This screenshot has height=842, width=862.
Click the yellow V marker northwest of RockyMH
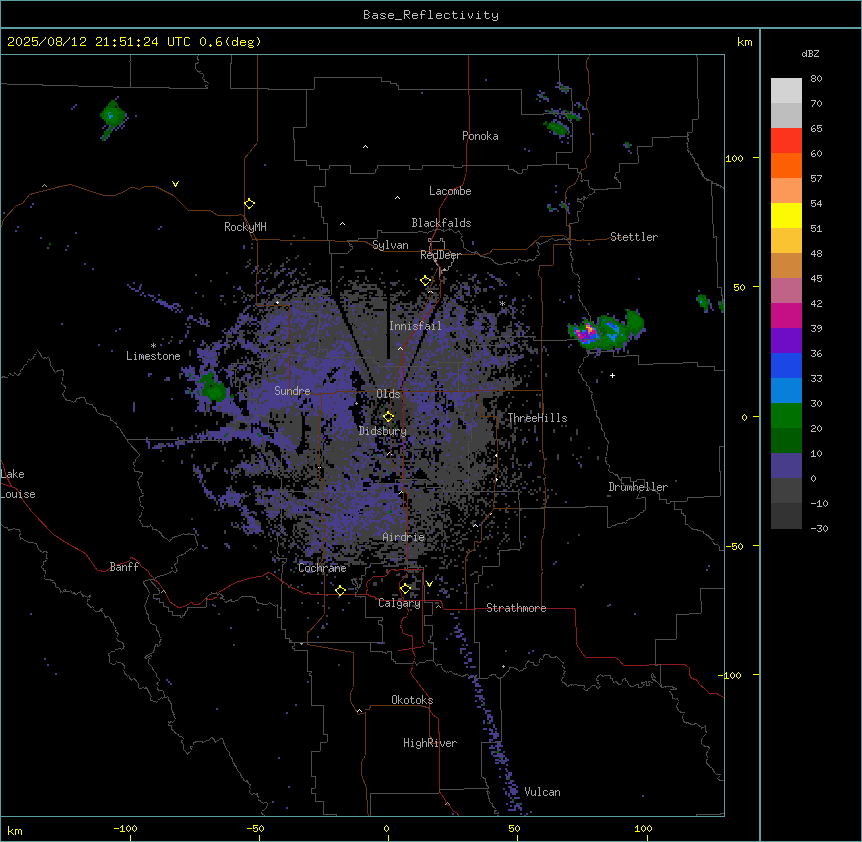175,184
